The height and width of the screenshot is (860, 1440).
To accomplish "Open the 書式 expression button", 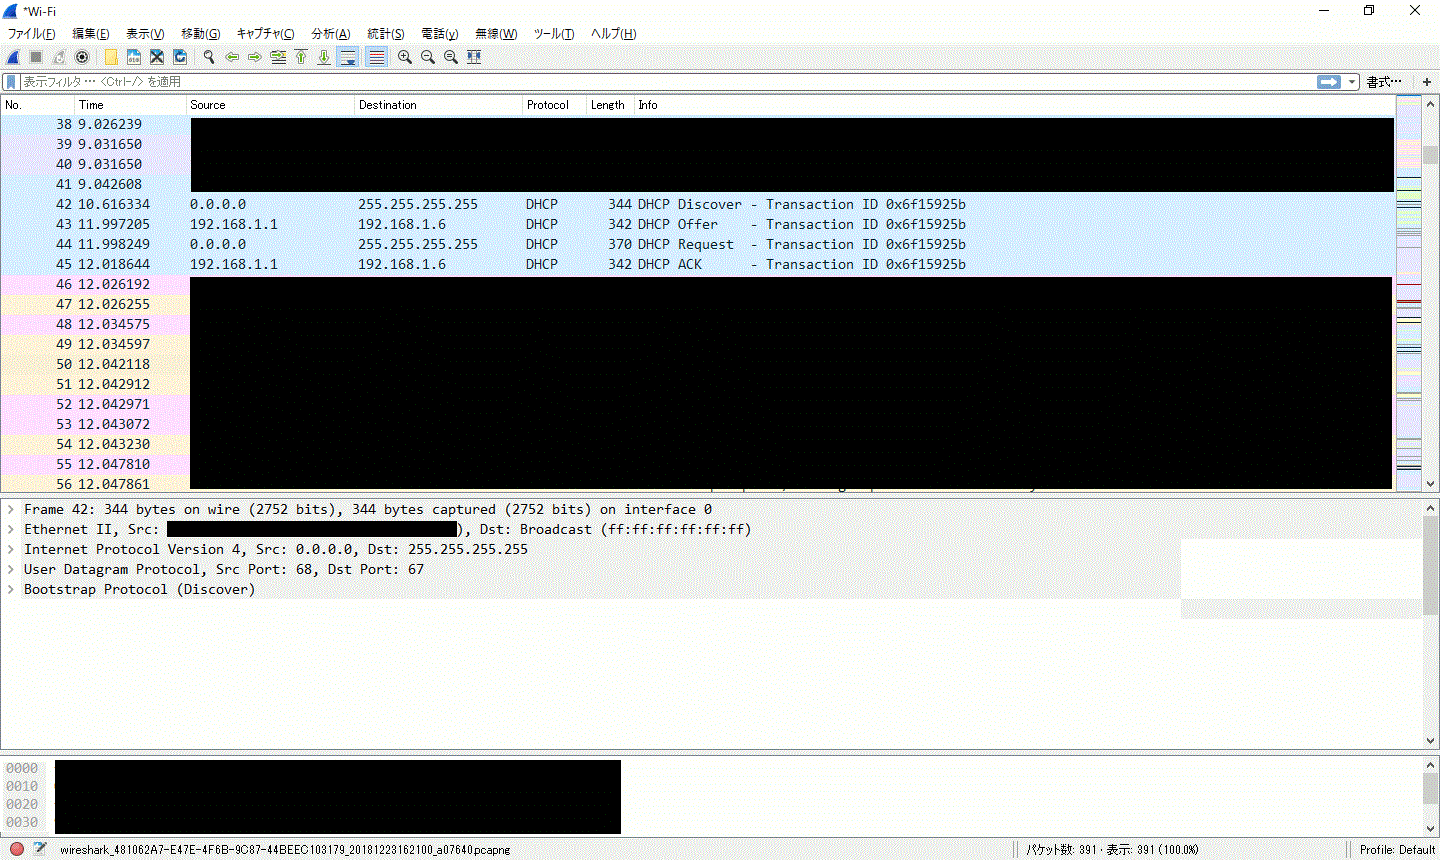I will click(x=1384, y=82).
